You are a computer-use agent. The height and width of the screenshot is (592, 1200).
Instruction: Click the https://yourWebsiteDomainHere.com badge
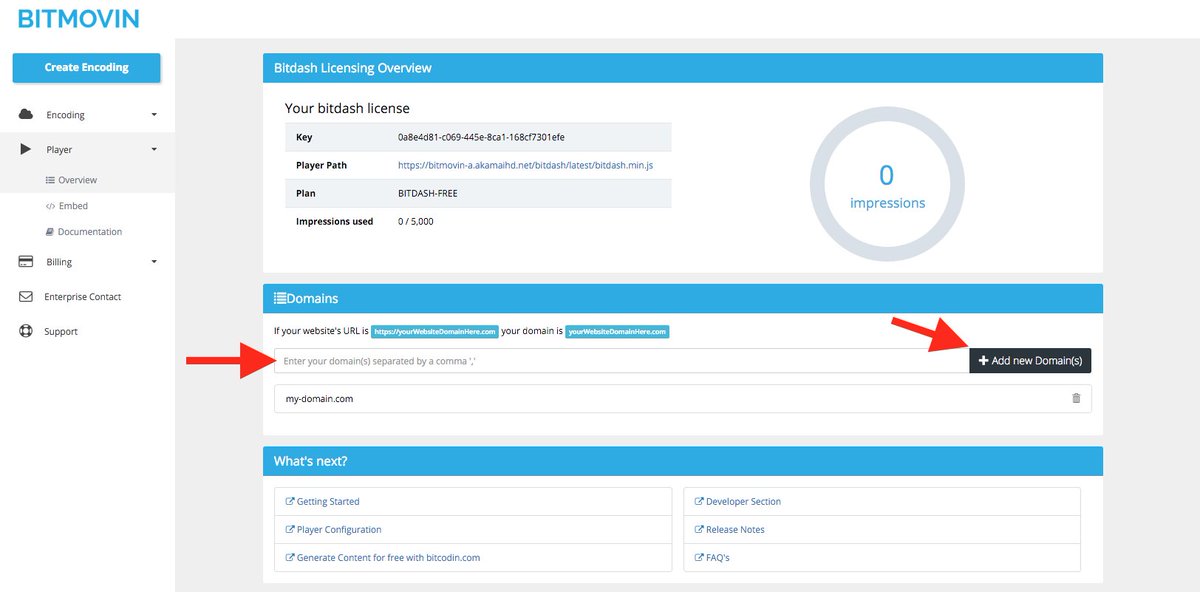435,331
